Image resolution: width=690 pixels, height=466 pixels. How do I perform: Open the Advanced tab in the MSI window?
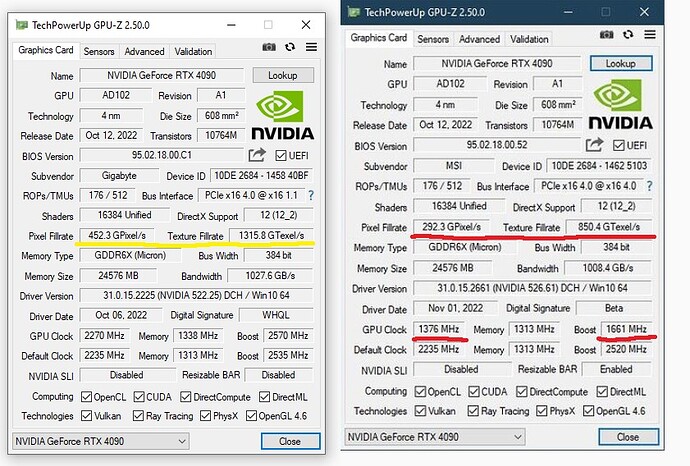[x=479, y=39]
